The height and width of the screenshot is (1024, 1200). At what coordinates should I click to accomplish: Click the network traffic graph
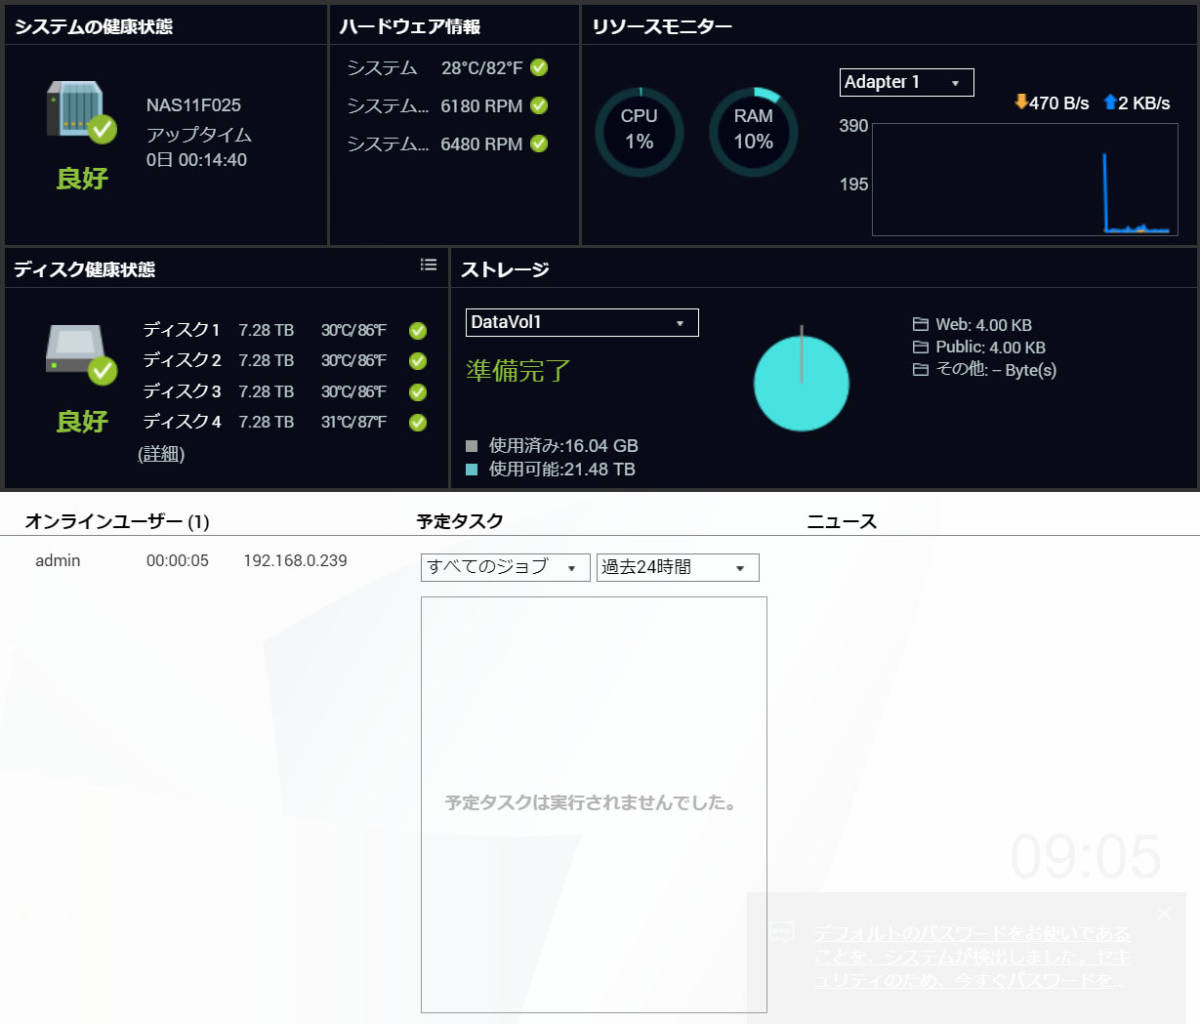click(1024, 180)
